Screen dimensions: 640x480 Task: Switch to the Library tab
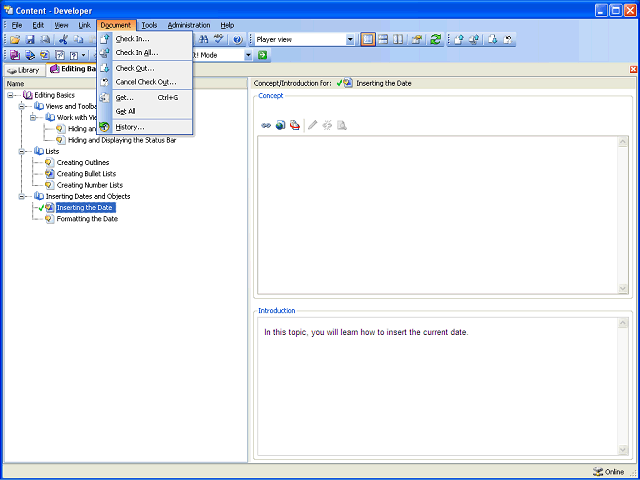click(x=24, y=70)
